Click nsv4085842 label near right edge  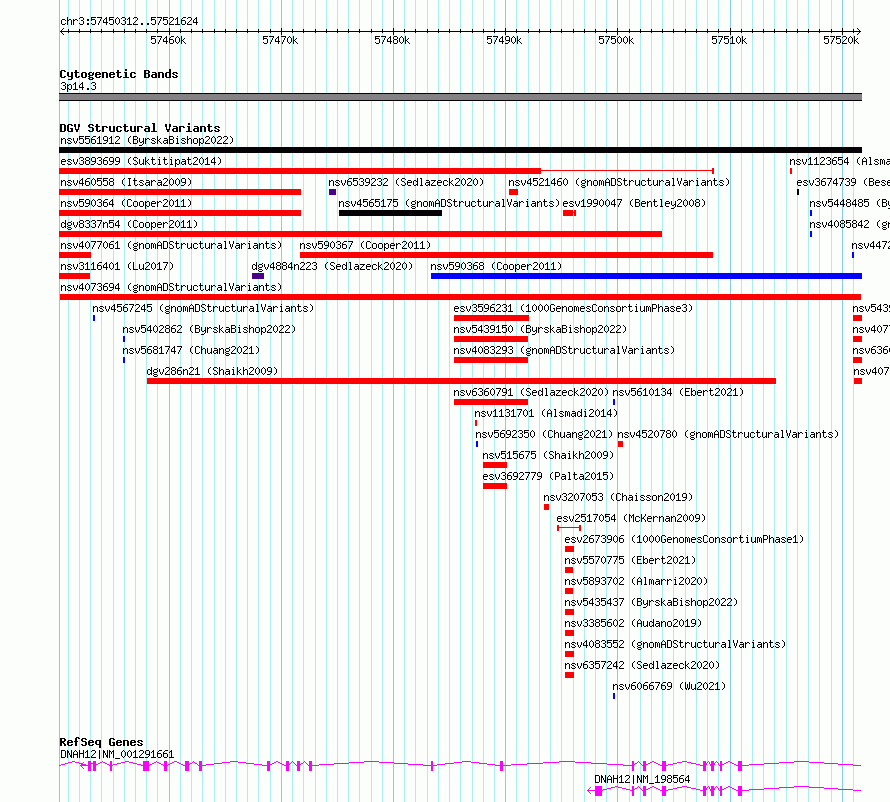(x=849, y=224)
